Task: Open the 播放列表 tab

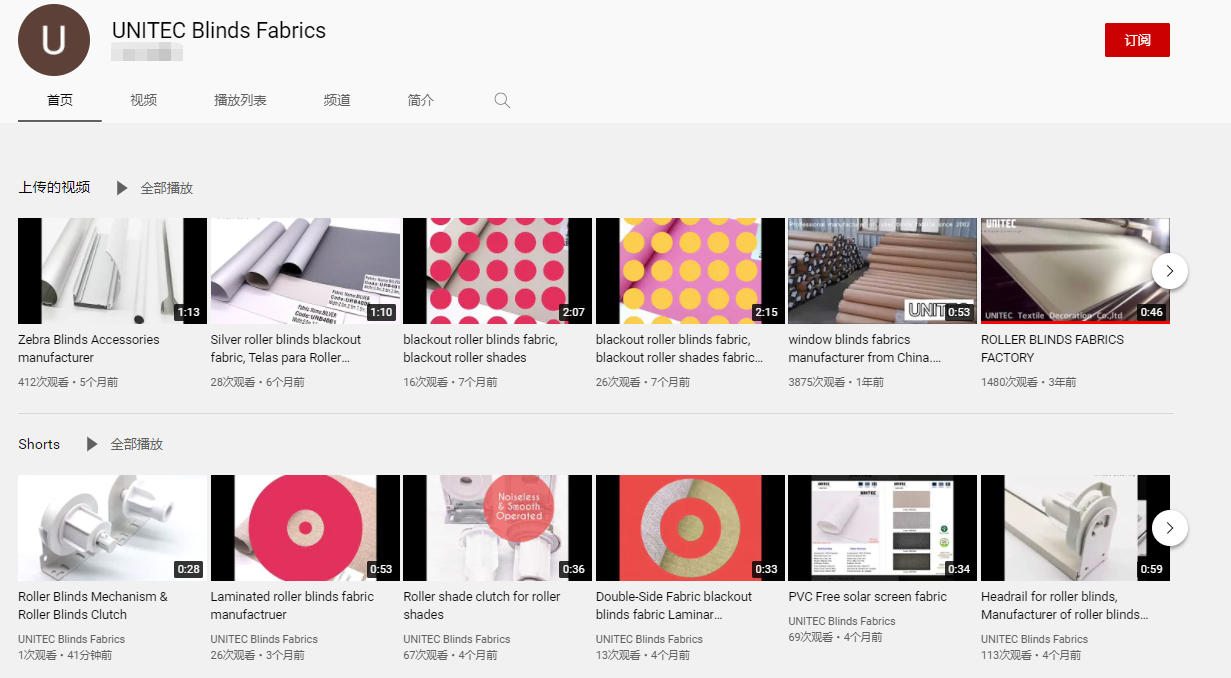Action: click(240, 100)
